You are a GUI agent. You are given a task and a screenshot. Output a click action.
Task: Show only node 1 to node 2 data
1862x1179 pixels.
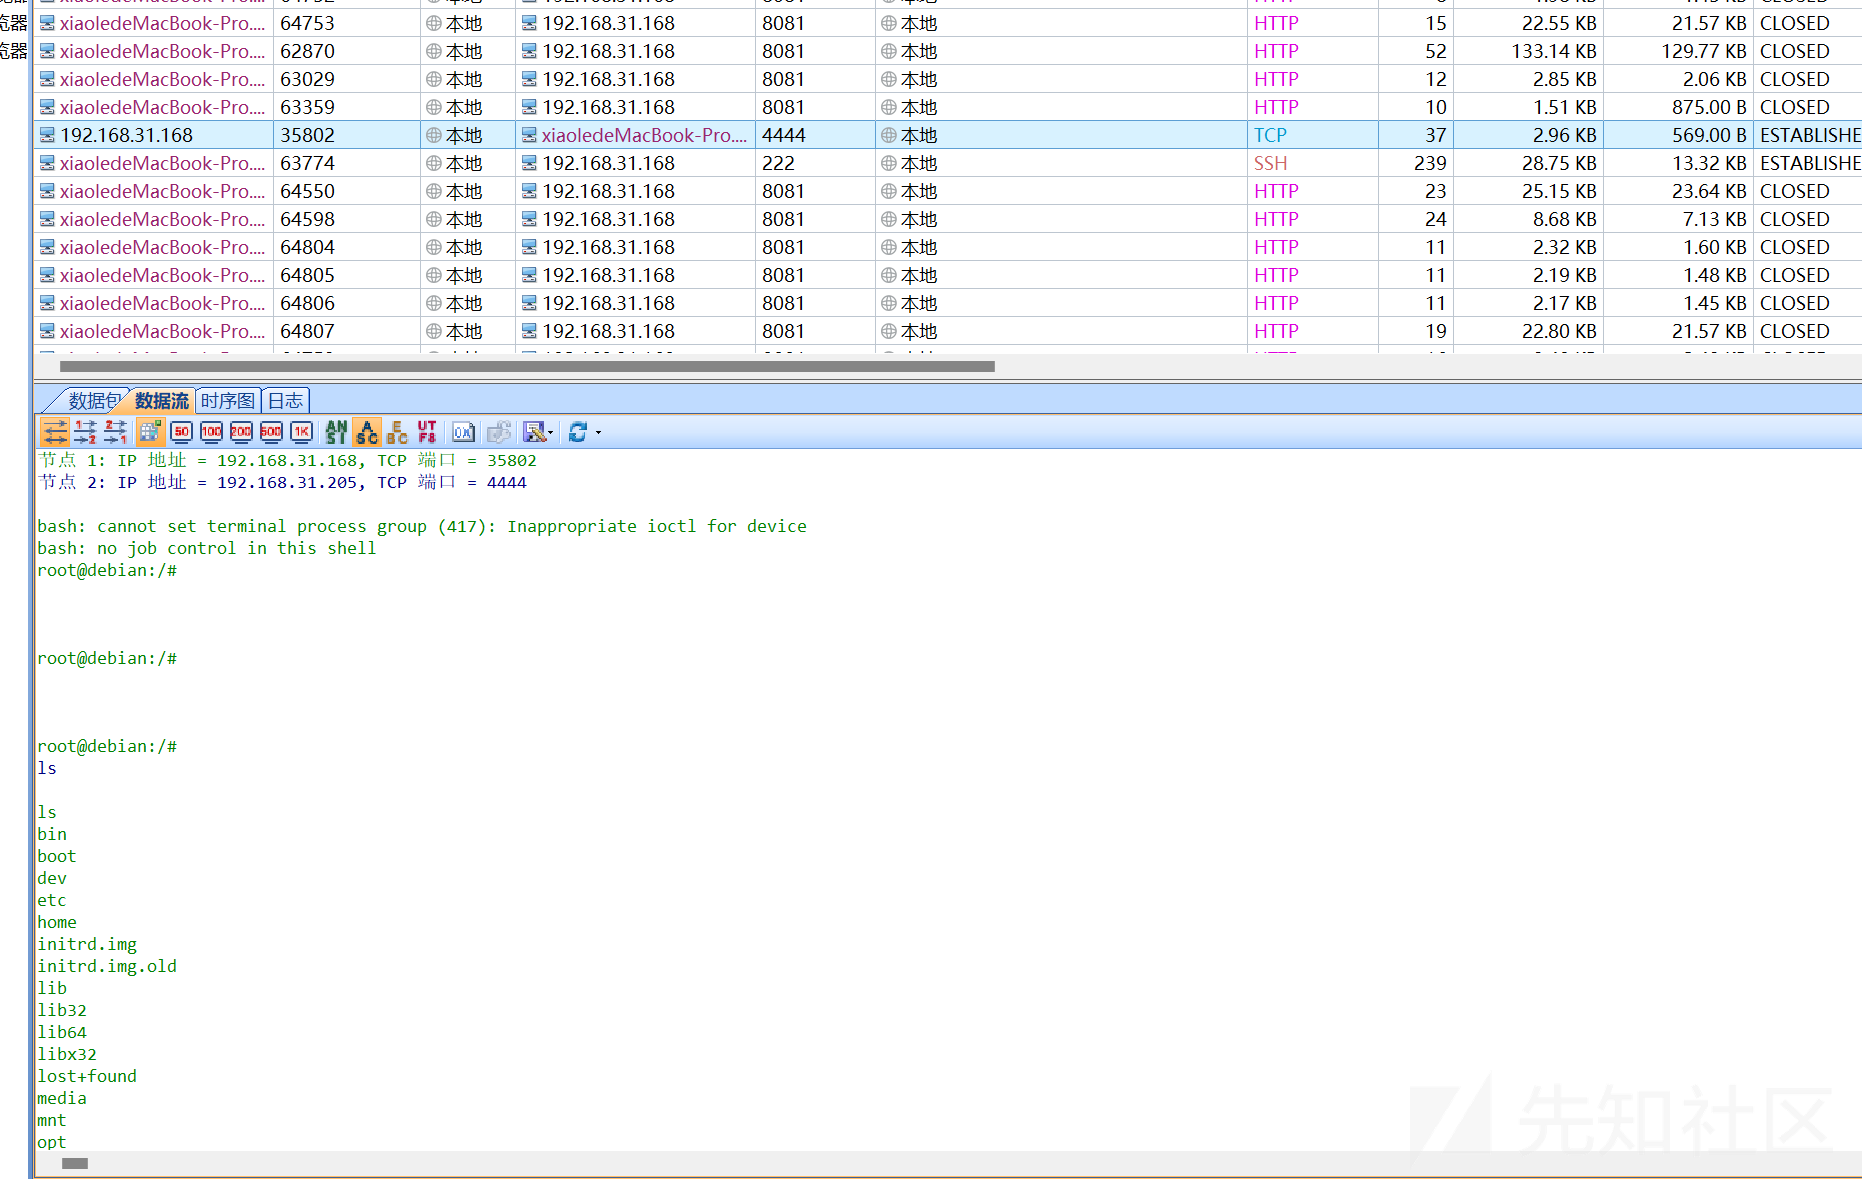(85, 432)
